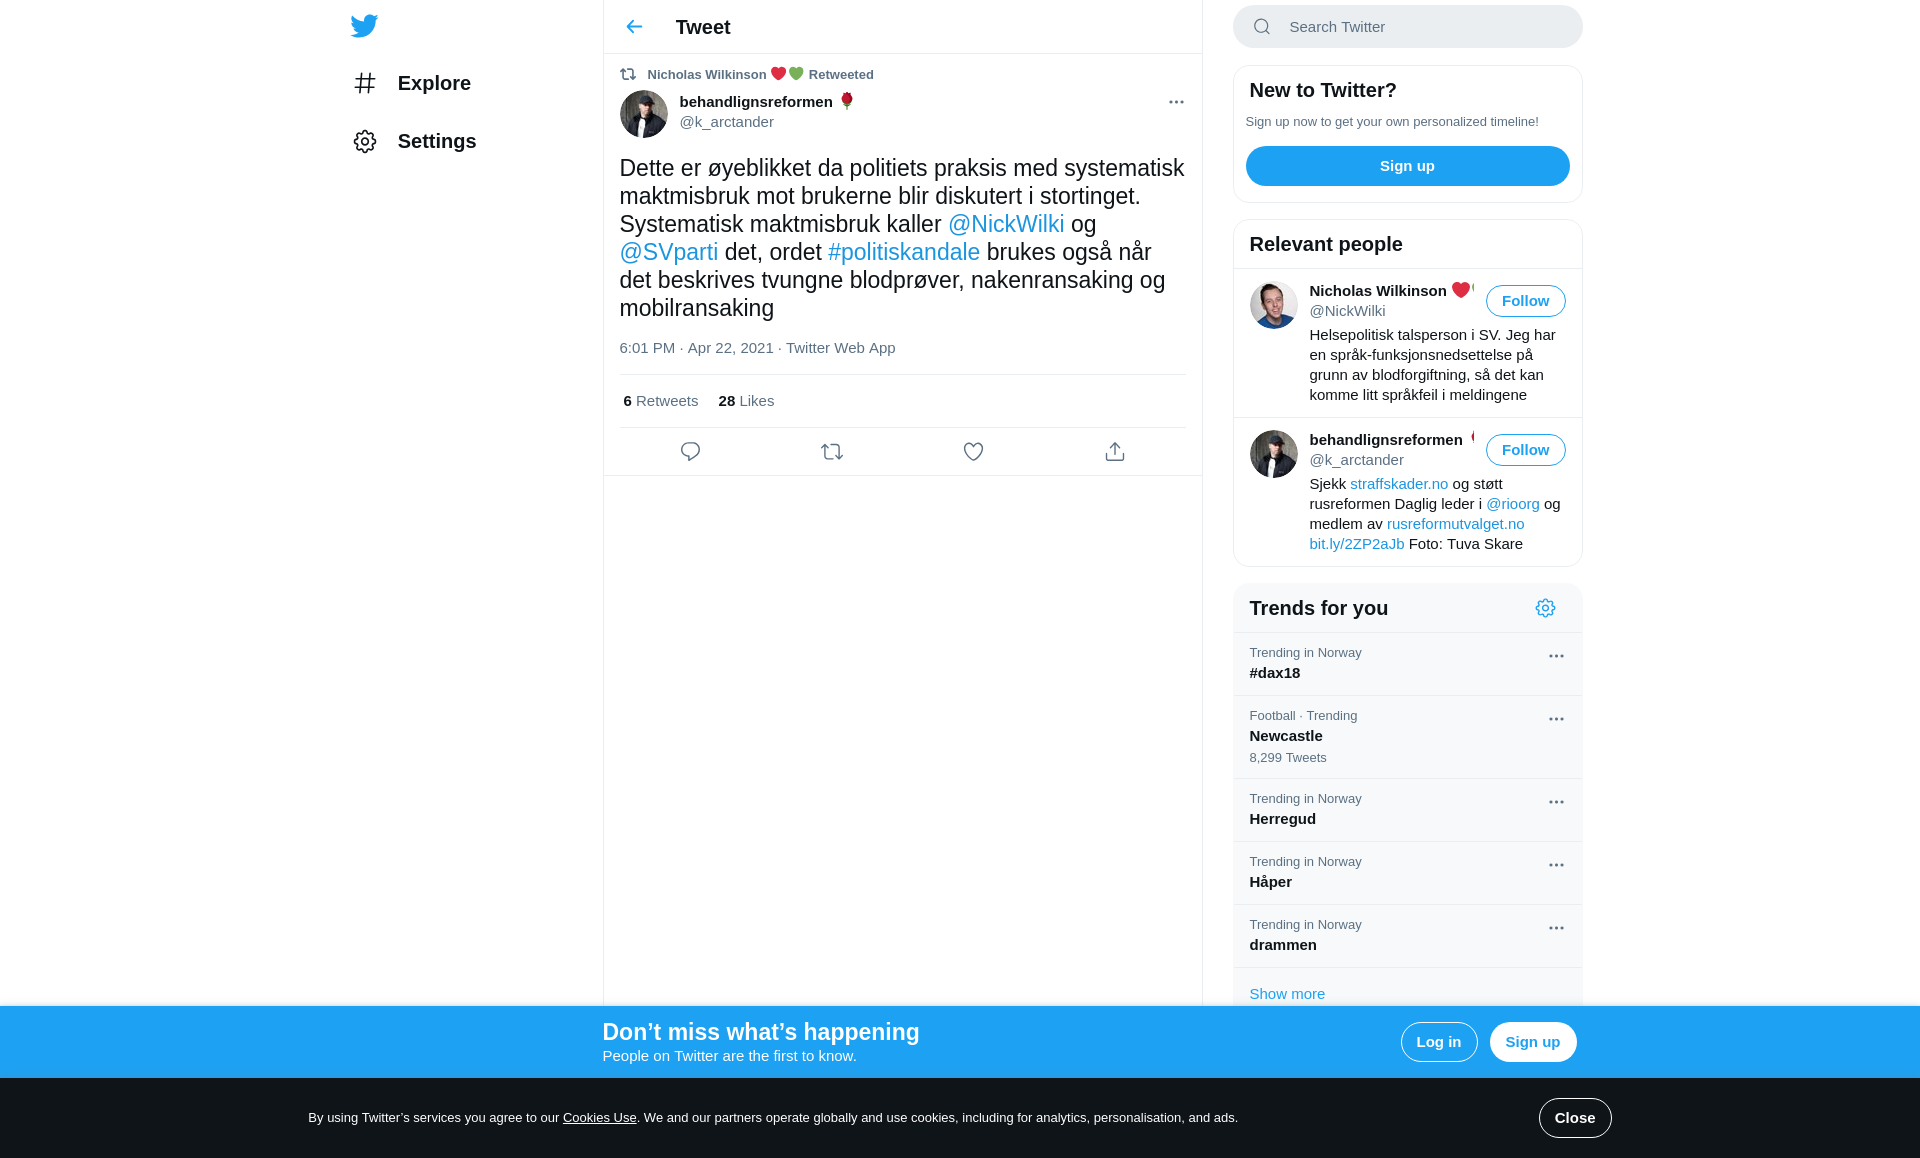Image resolution: width=1920 pixels, height=1158 pixels.
Task: Open Trends for you settings gear
Action: tap(1545, 608)
